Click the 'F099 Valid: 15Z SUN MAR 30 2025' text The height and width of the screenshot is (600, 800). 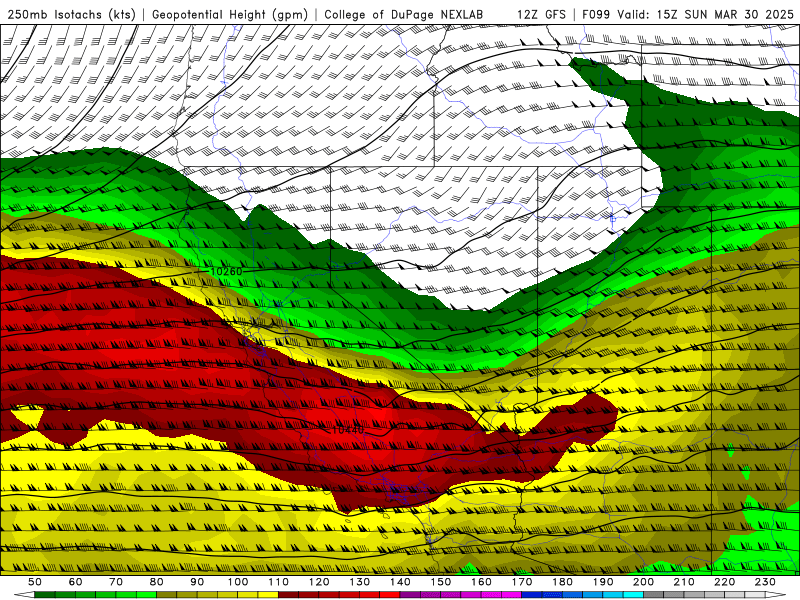coord(688,14)
